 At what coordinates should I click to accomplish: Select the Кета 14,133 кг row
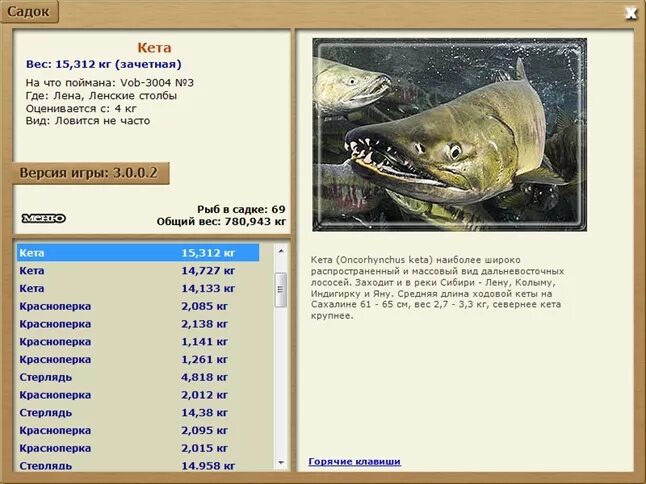pos(138,288)
